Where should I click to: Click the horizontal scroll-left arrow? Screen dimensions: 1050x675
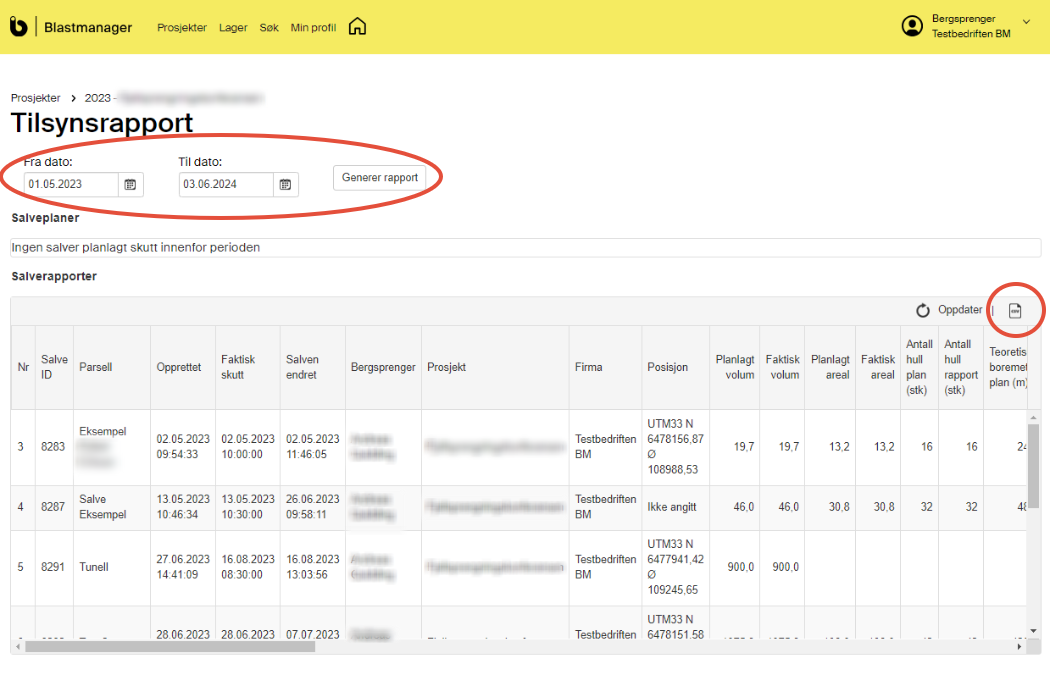(x=18, y=647)
